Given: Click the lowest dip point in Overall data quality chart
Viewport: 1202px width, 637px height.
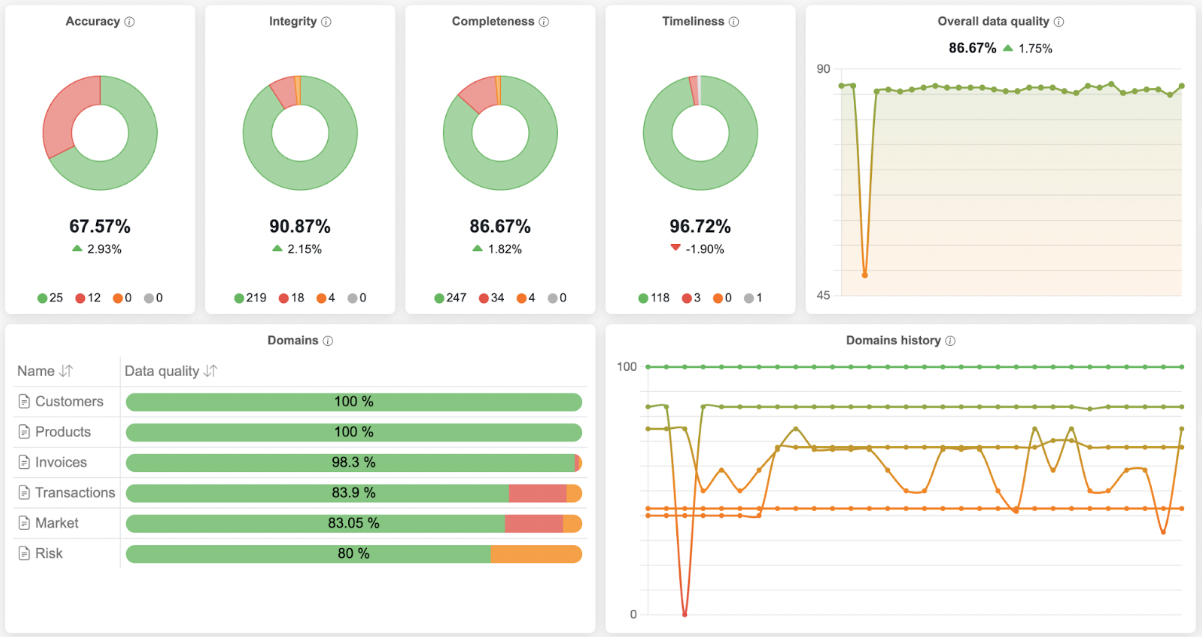Looking at the screenshot, I should (865, 274).
